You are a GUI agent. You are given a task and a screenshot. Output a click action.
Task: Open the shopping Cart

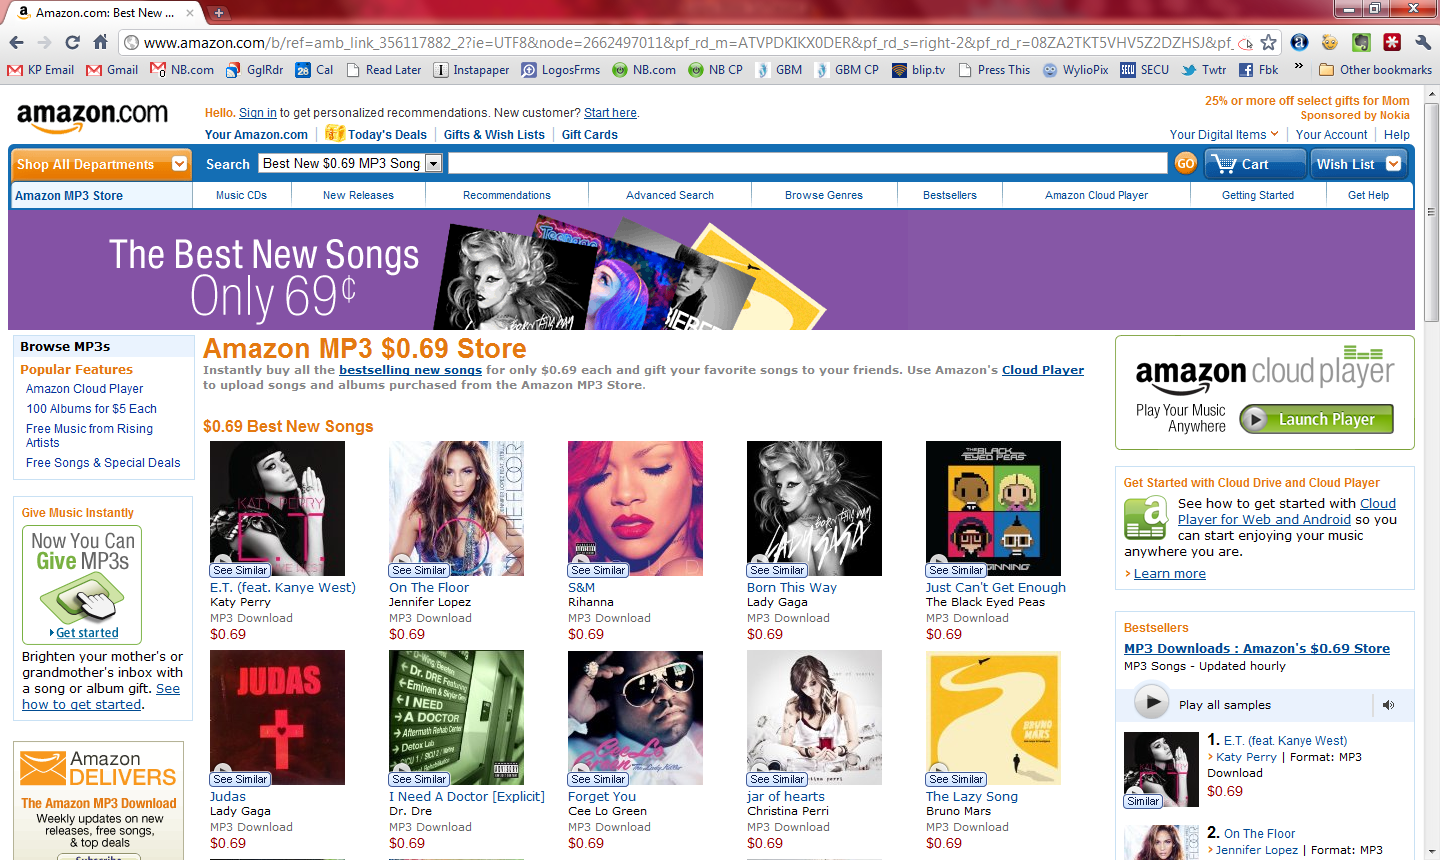[1255, 164]
